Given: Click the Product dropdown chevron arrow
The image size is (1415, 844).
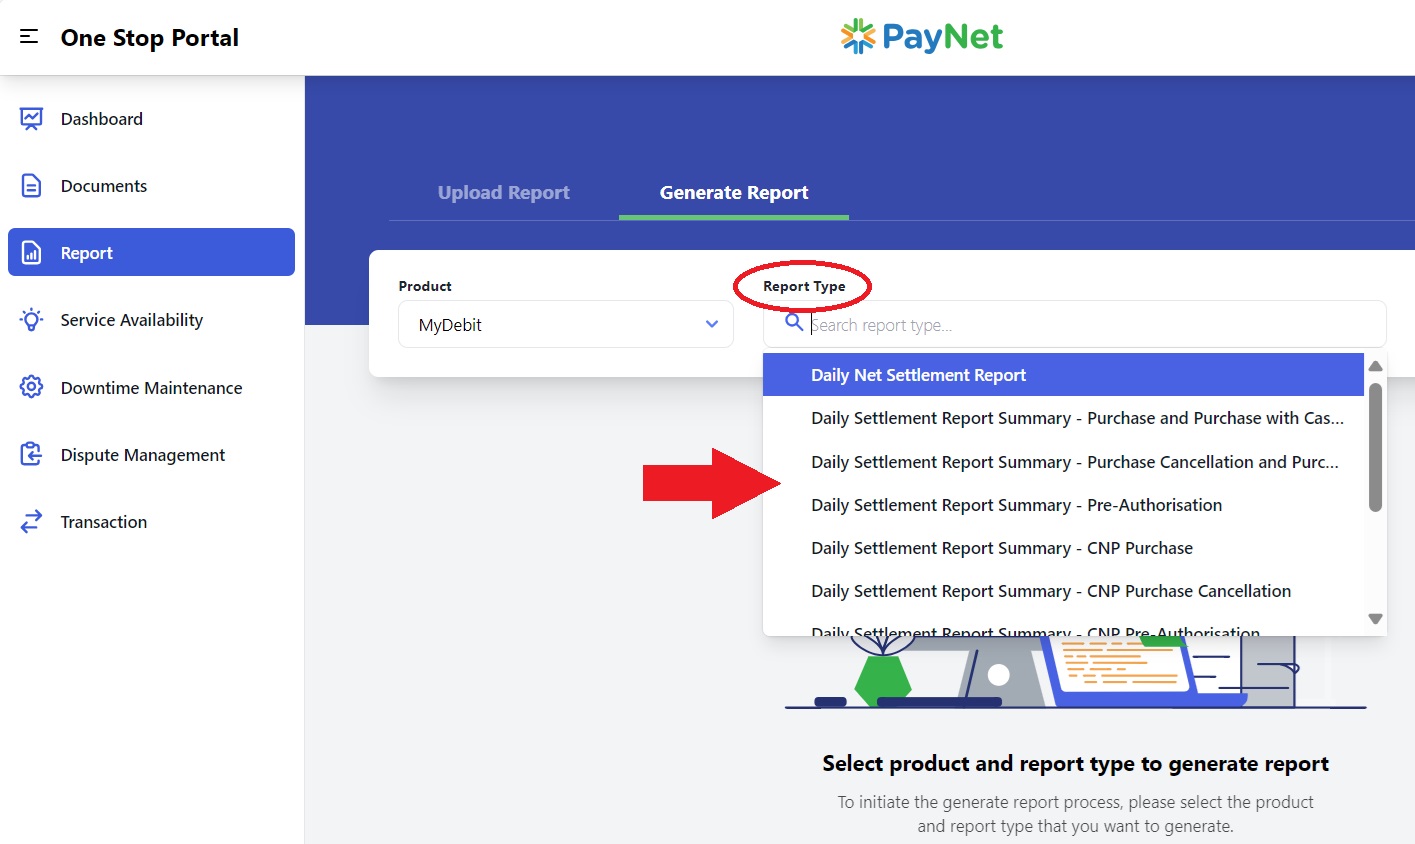Looking at the screenshot, I should click(x=712, y=324).
